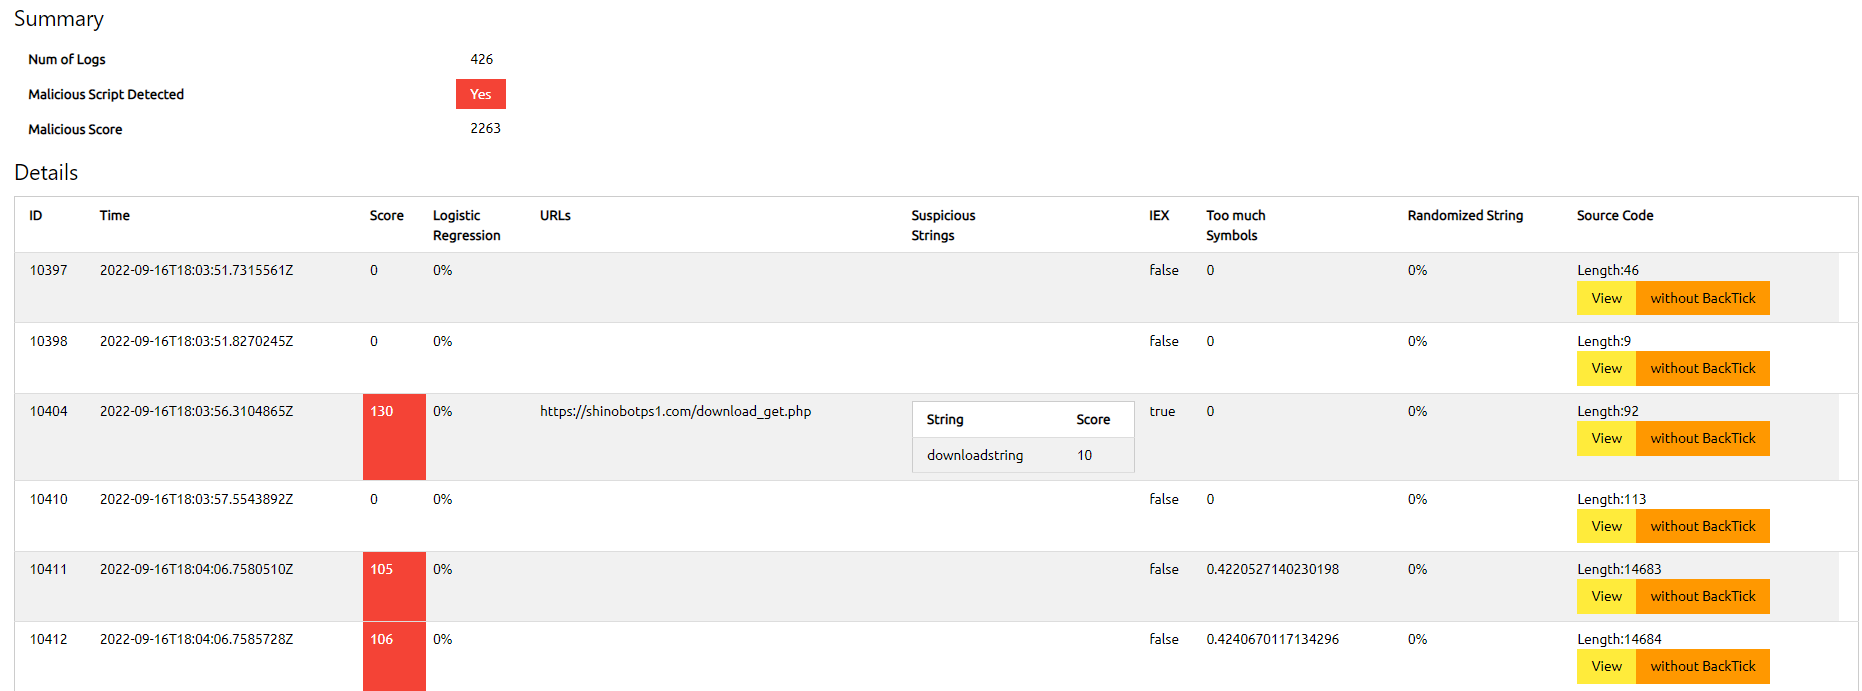The image size is (1862, 691).
Task: Open without BackTick for log 10411
Action: click(x=1702, y=596)
